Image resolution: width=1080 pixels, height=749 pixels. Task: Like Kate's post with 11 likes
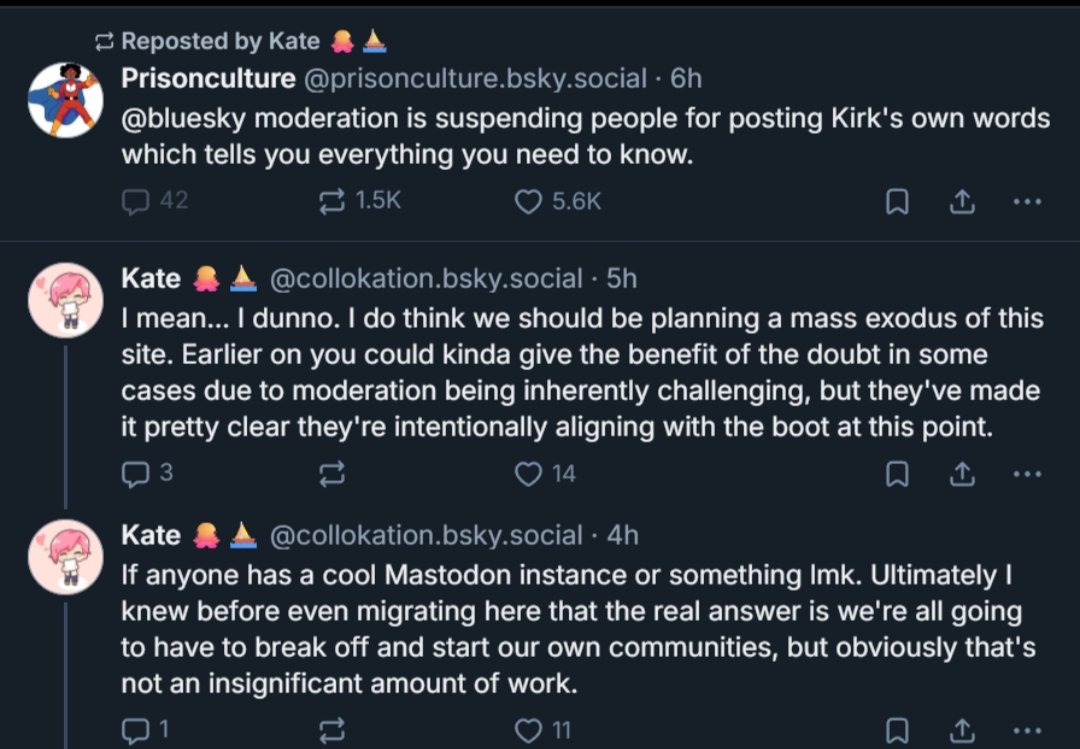(528, 731)
